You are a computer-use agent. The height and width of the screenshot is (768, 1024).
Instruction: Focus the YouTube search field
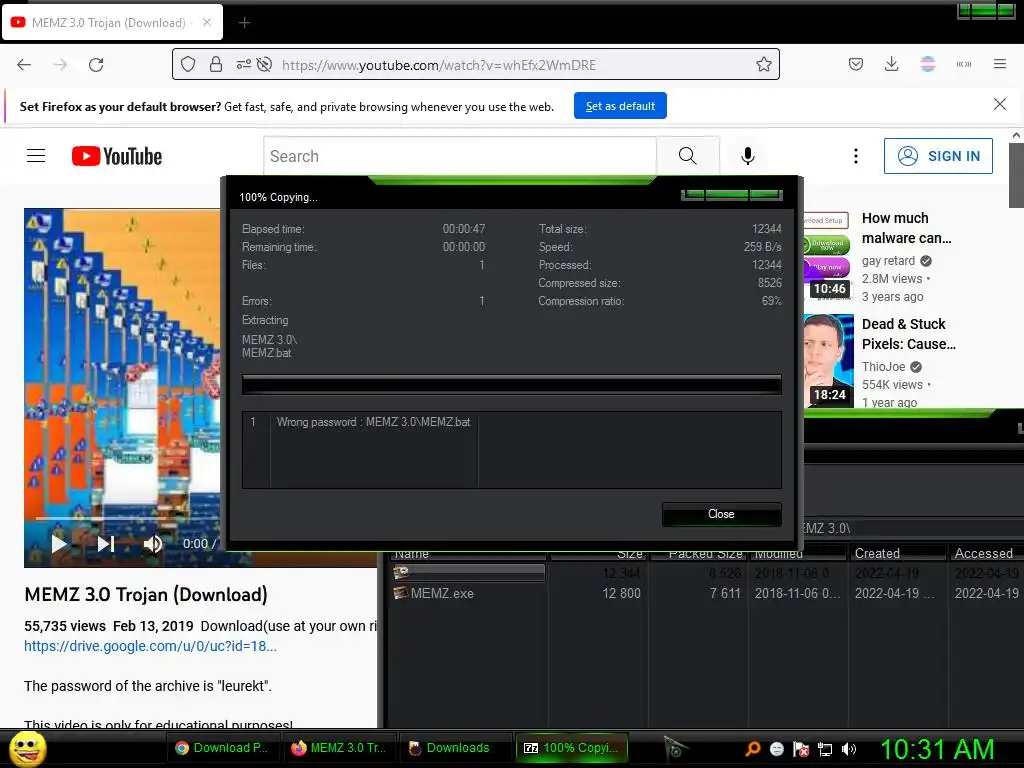click(460, 156)
